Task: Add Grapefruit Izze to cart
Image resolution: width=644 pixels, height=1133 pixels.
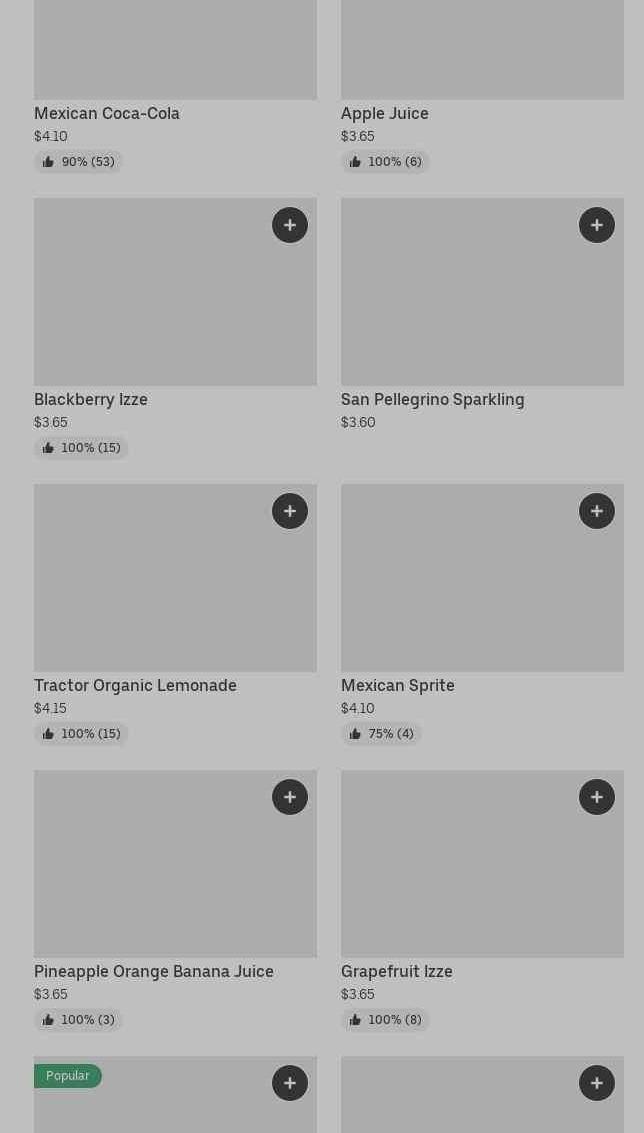Action: pos(597,797)
